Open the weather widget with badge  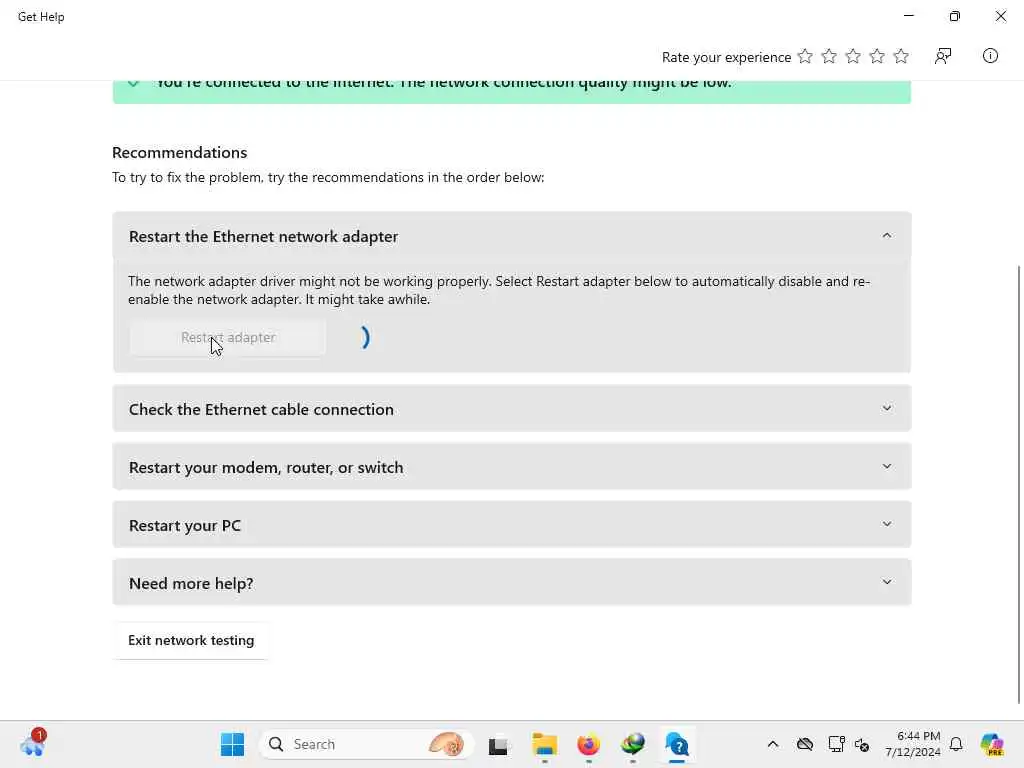[33, 743]
